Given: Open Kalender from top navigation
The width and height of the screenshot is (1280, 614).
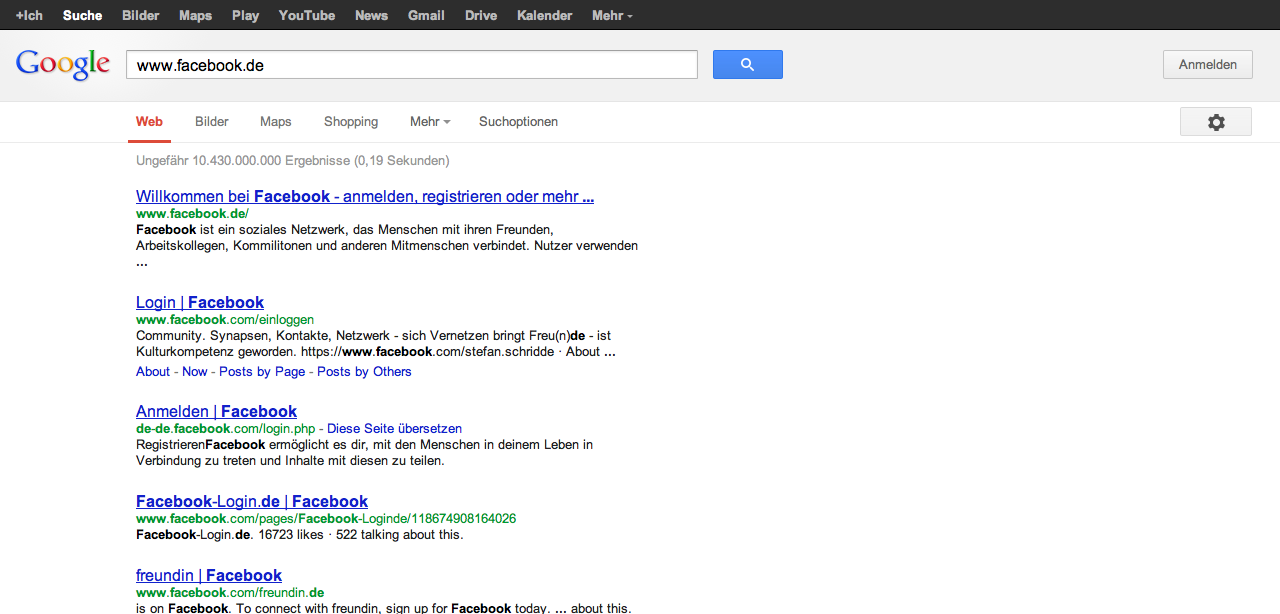Looking at the screenshot, I should point(544,15).
